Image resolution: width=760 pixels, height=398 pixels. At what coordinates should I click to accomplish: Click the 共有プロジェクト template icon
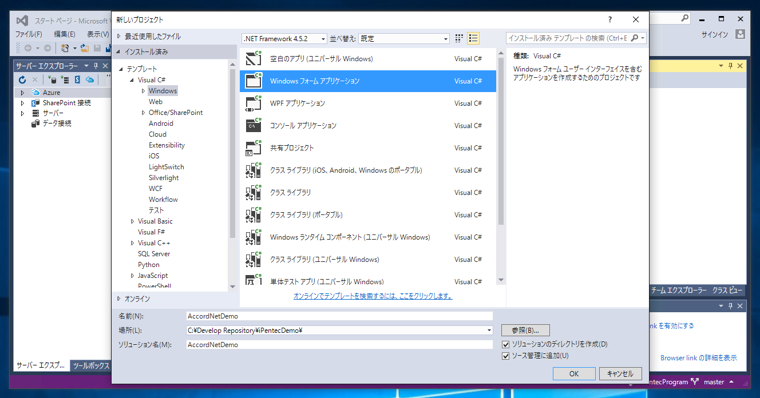pyautogui.click(x=253, y=147)
